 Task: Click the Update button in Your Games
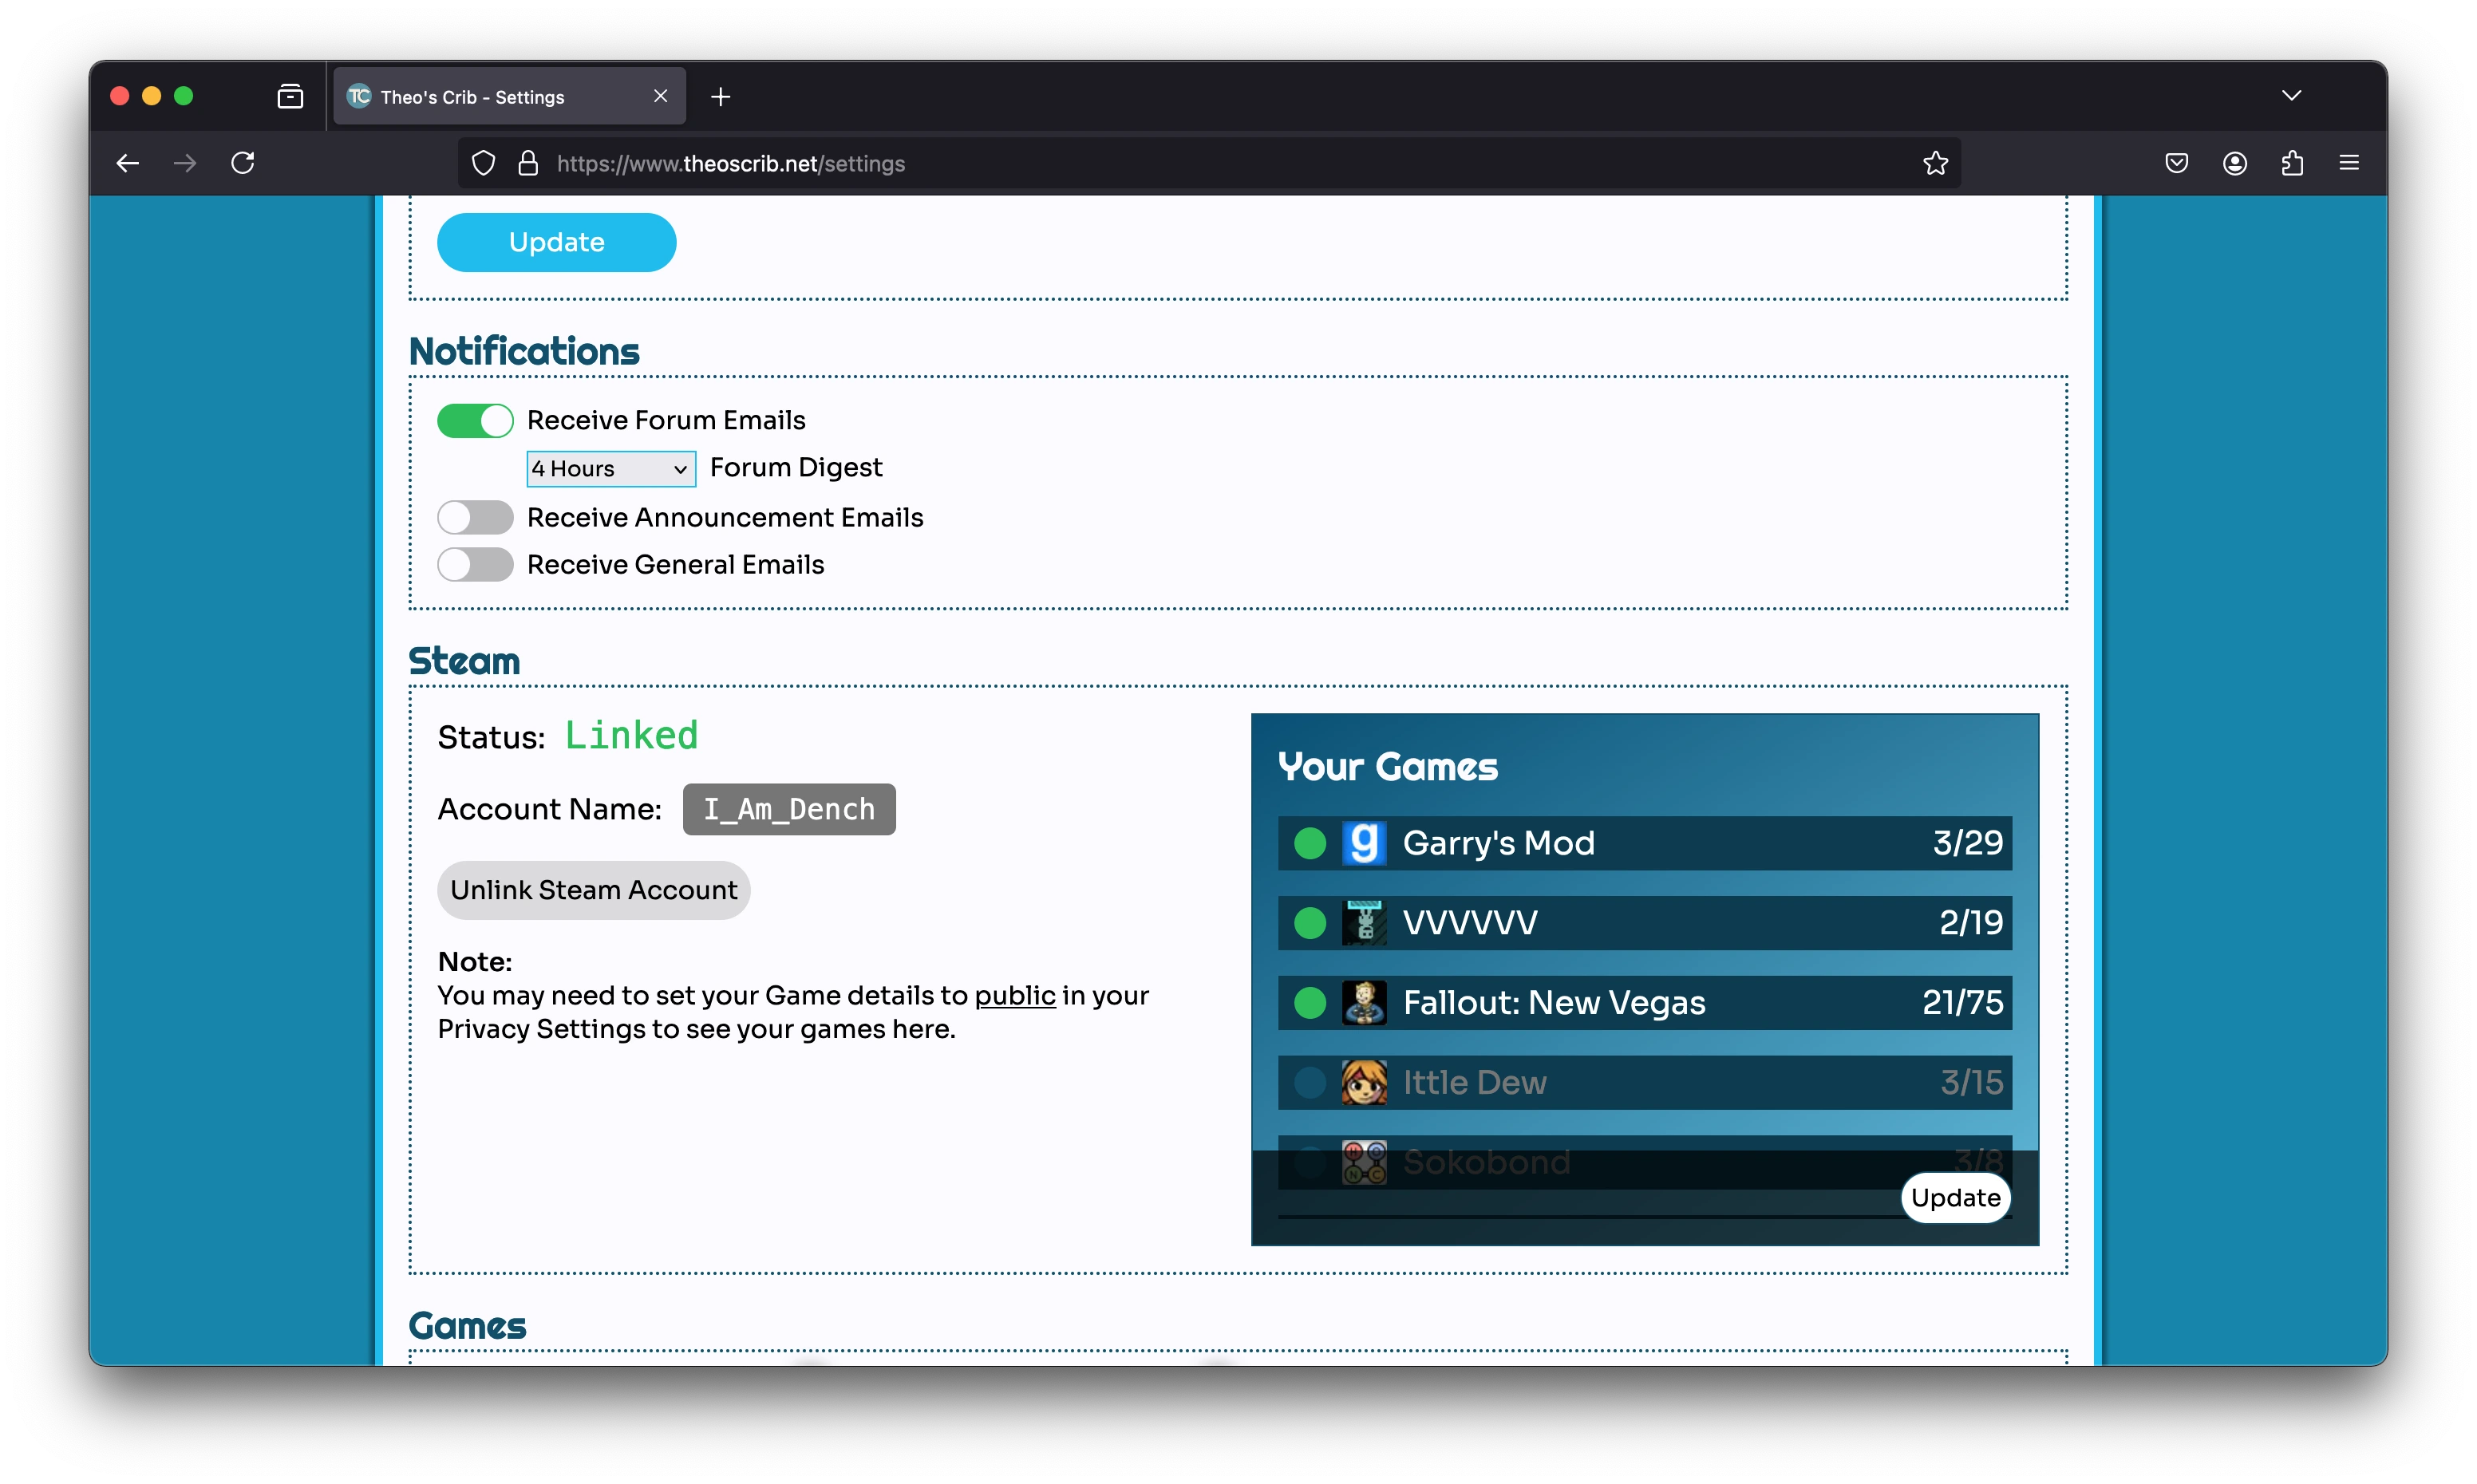tap(1955, 1197)
